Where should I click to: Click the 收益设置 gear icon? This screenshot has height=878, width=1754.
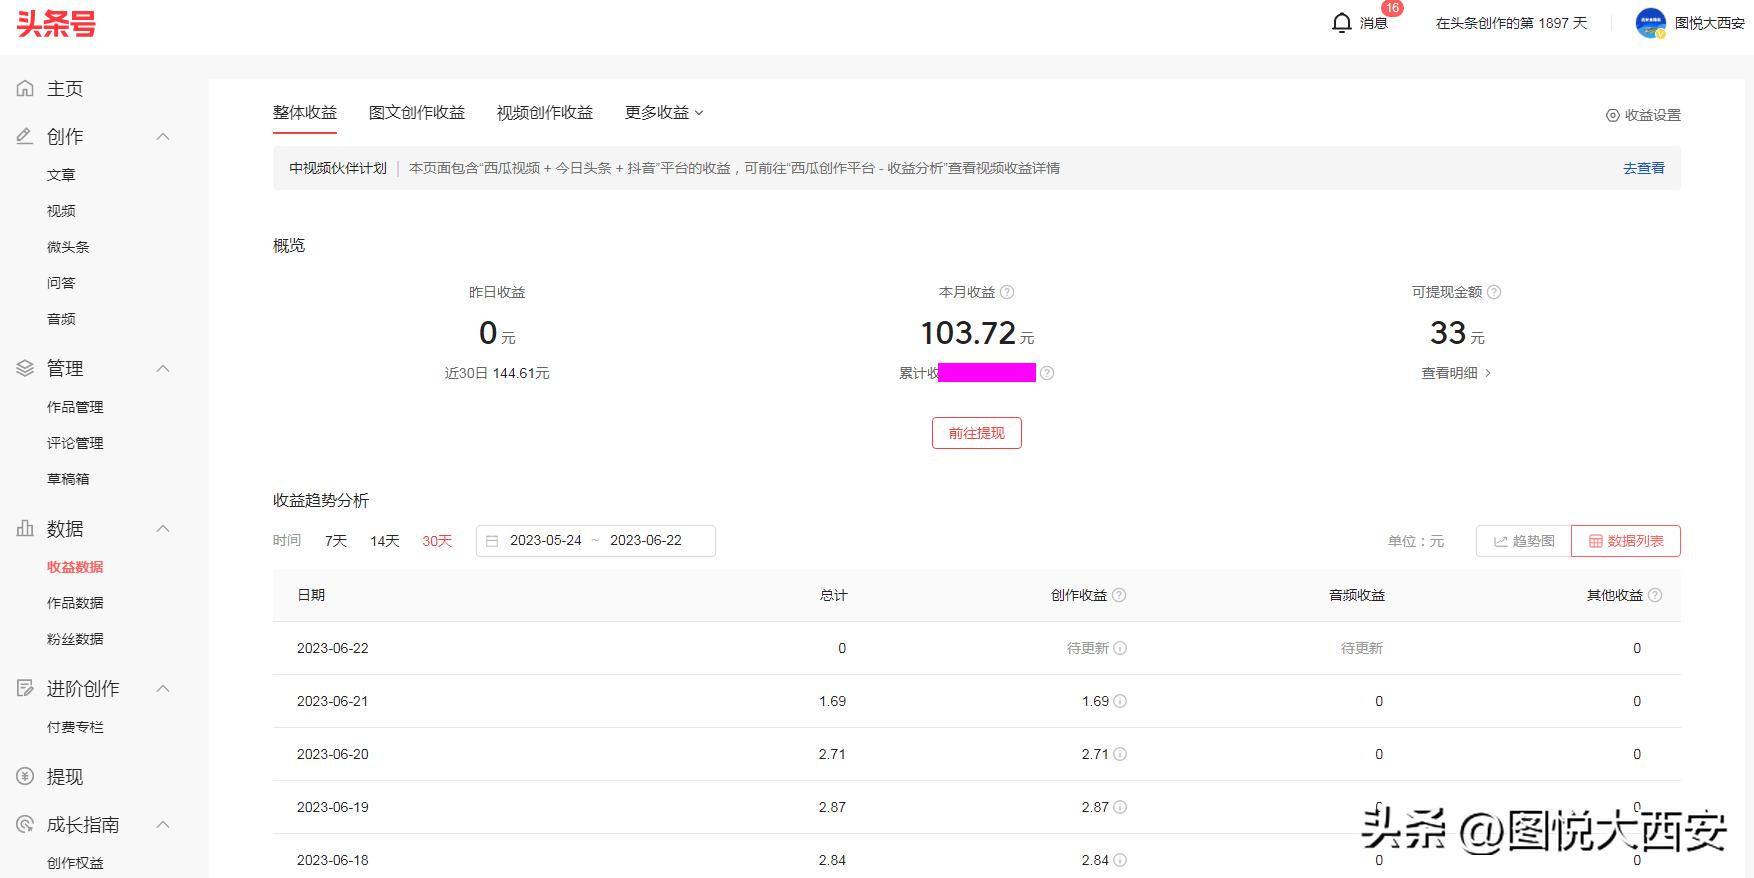pos(1612,115)
